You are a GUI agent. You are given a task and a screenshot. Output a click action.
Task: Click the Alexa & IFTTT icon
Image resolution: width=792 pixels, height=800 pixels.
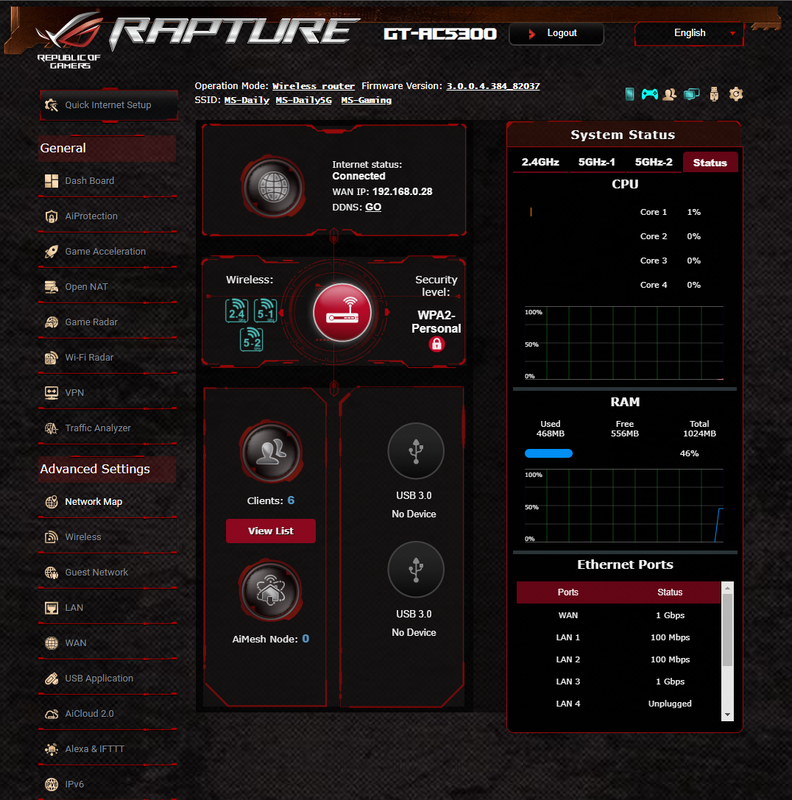52,749
